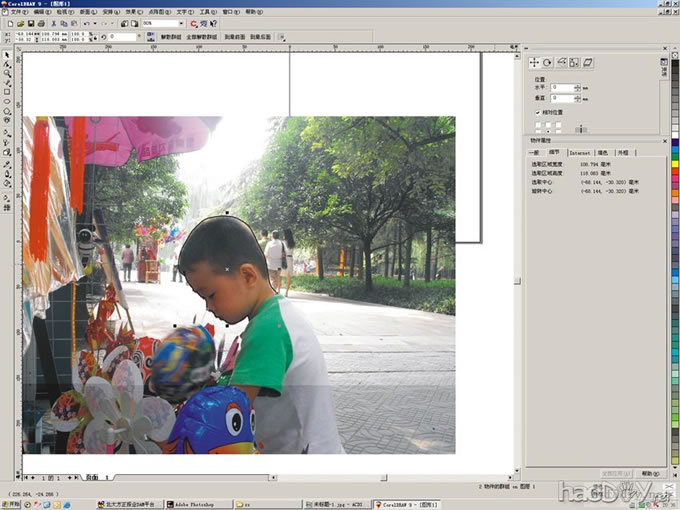Expand the undo history dropdown arrow
Screen dimensions: 680x510
point(95,23)
